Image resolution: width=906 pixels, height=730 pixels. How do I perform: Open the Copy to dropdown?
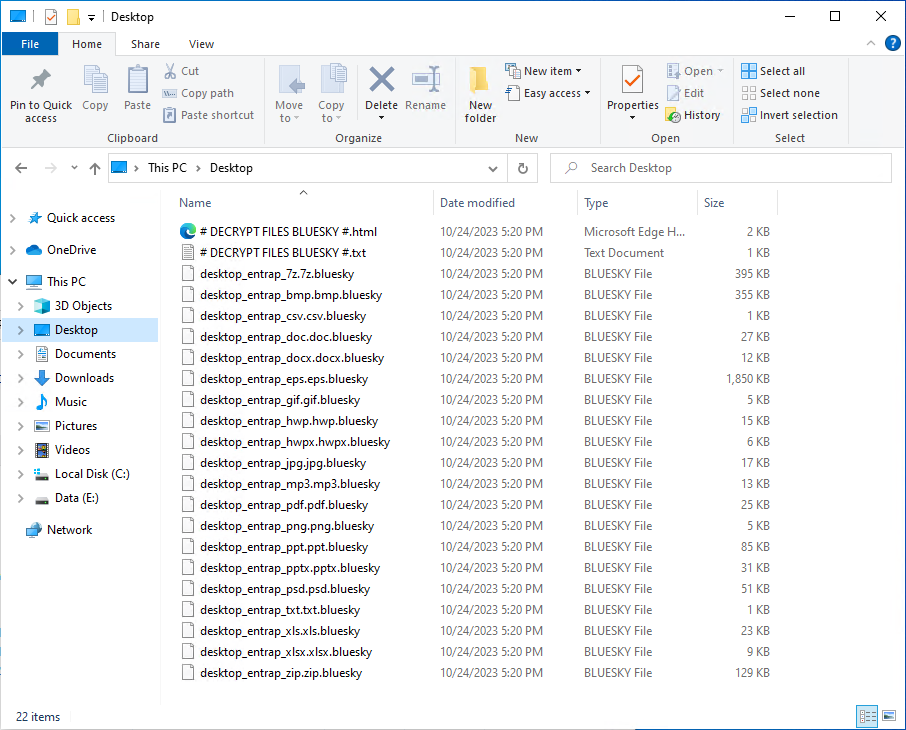point(331,112)
